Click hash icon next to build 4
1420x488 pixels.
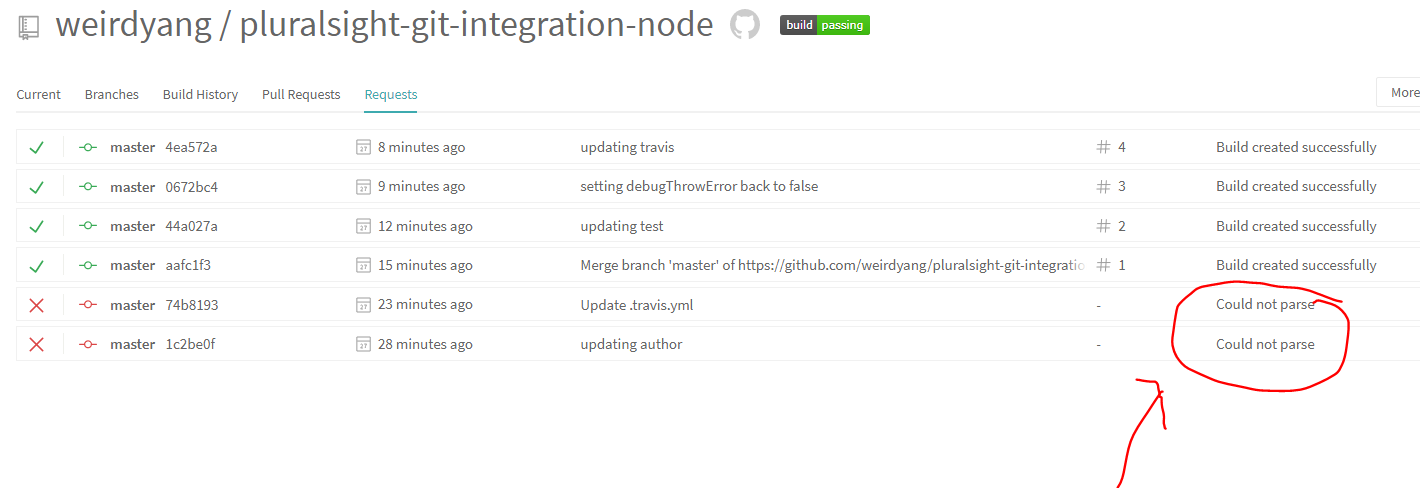tap(1103, 147)
